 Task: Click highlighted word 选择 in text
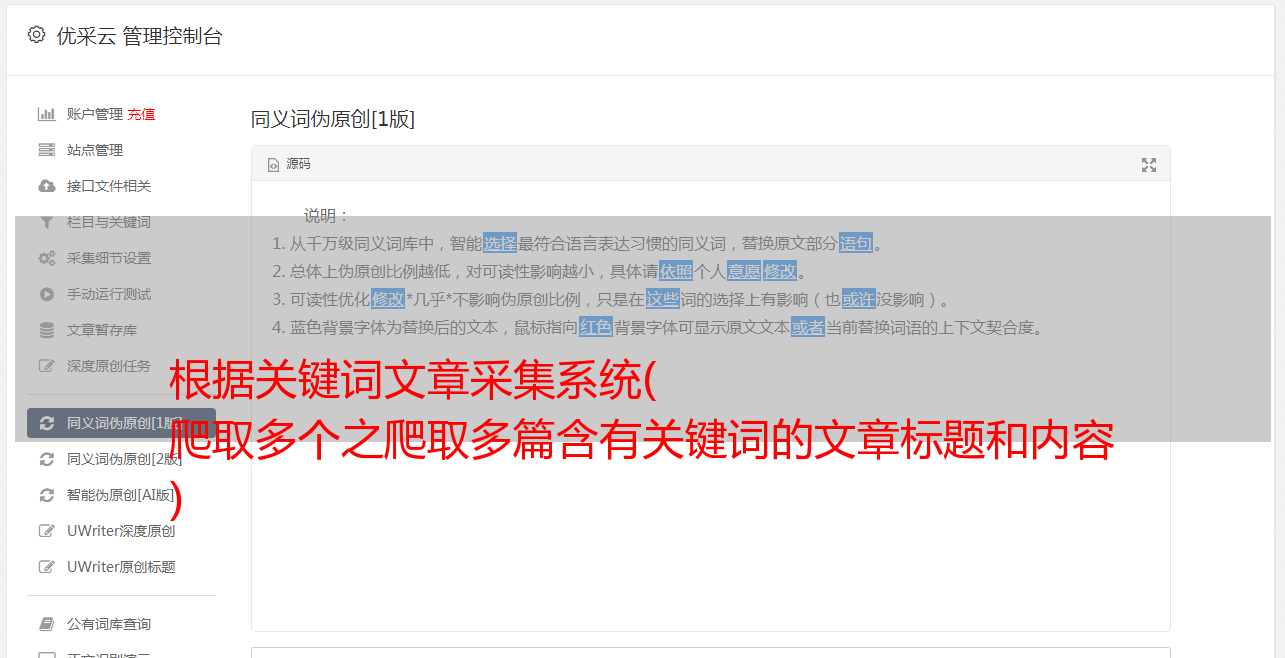point(500,243)
